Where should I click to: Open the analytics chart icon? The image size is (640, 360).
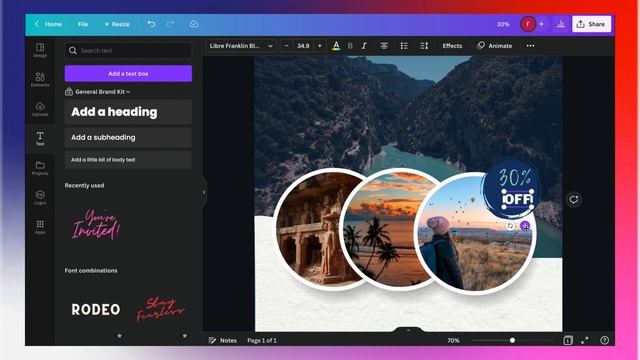click(x=561, y=24)
